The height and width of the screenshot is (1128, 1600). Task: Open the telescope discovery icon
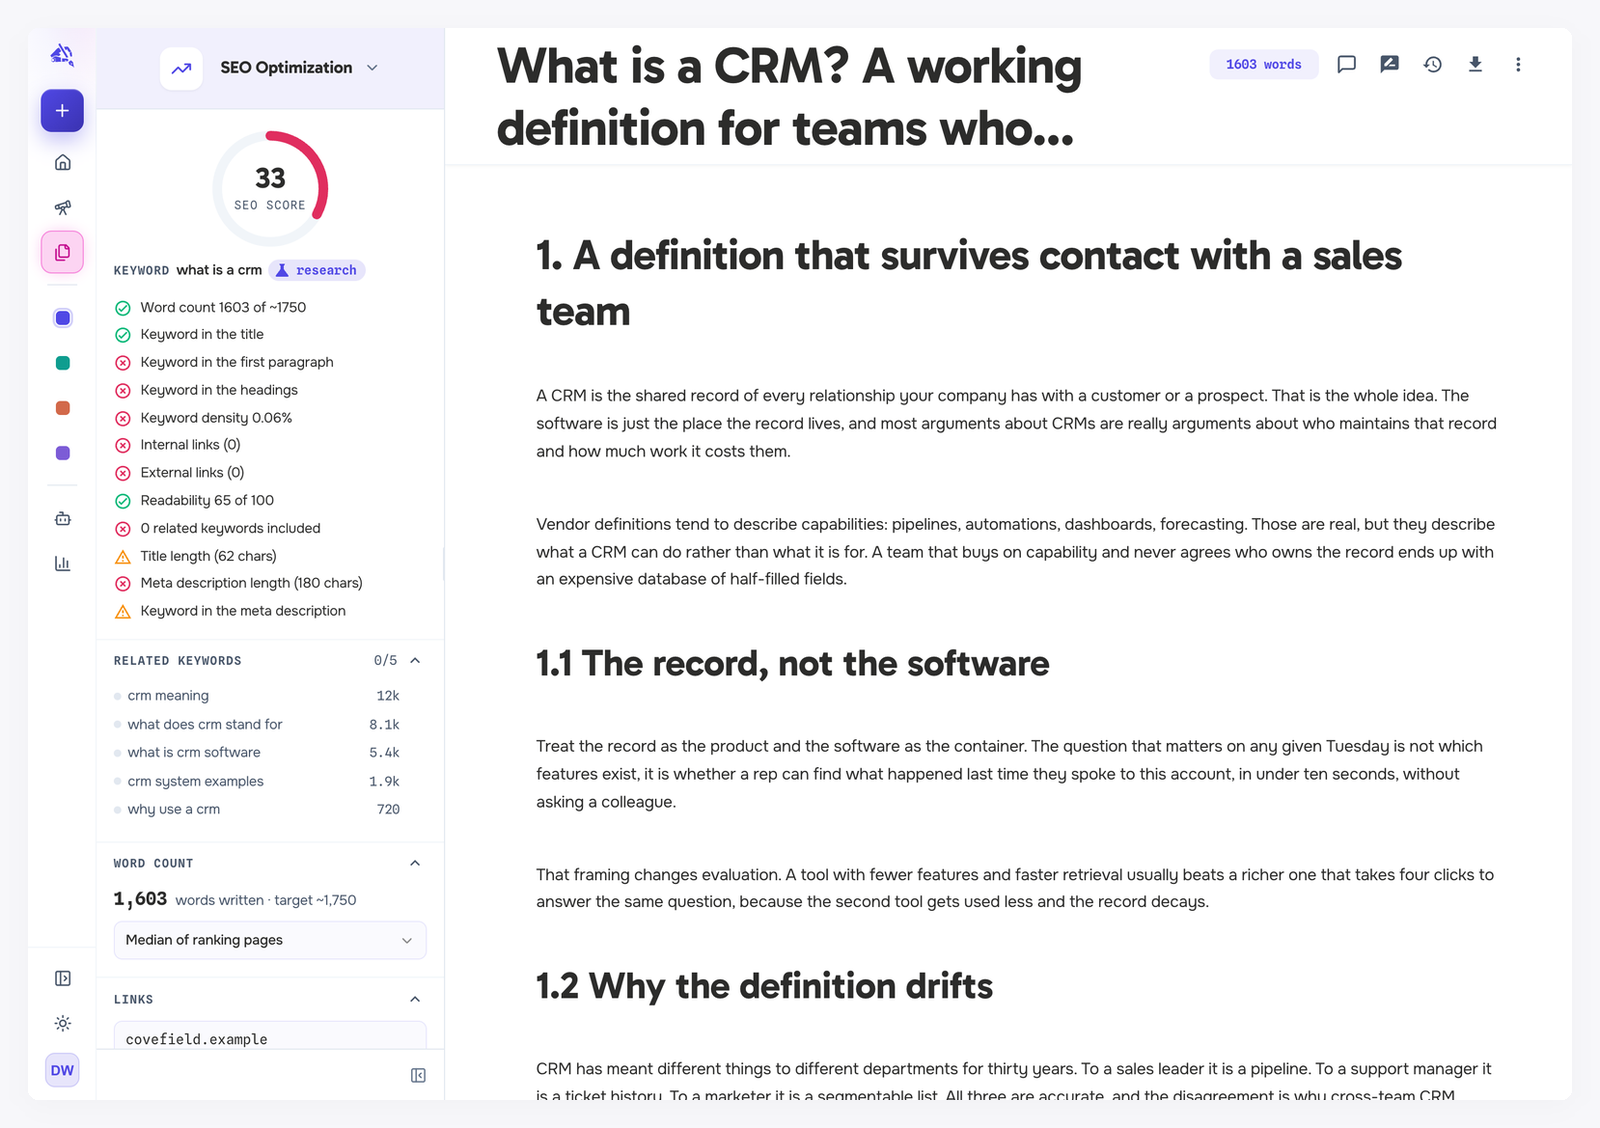(62, 207)
